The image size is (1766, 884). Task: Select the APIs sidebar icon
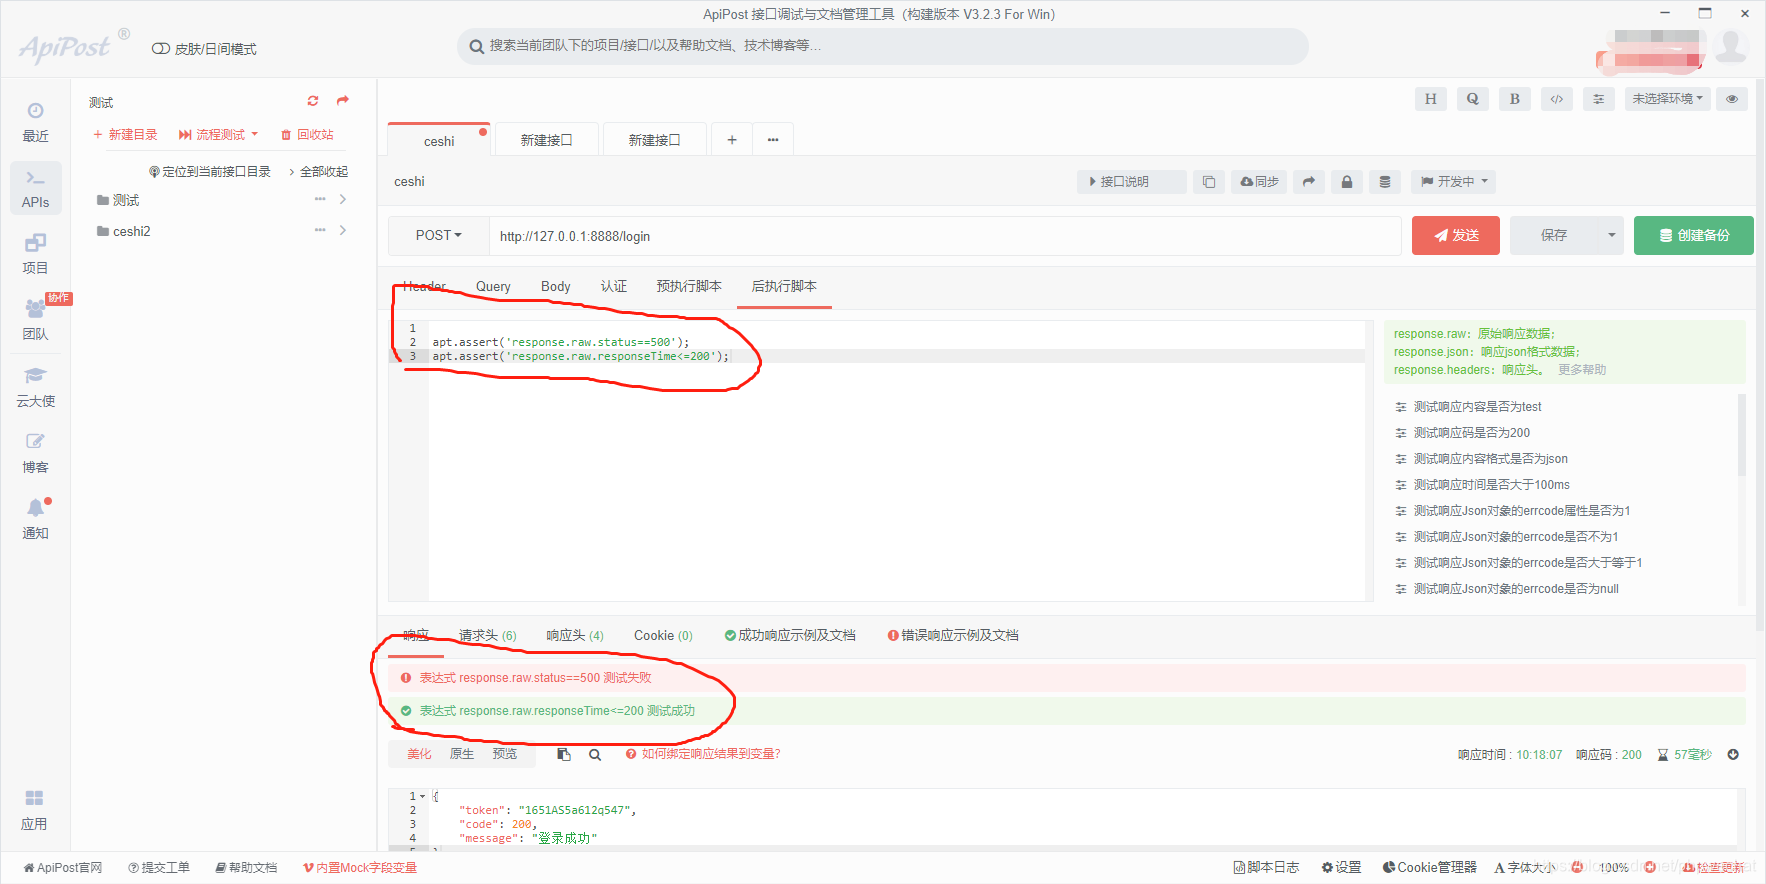(35, 188)
